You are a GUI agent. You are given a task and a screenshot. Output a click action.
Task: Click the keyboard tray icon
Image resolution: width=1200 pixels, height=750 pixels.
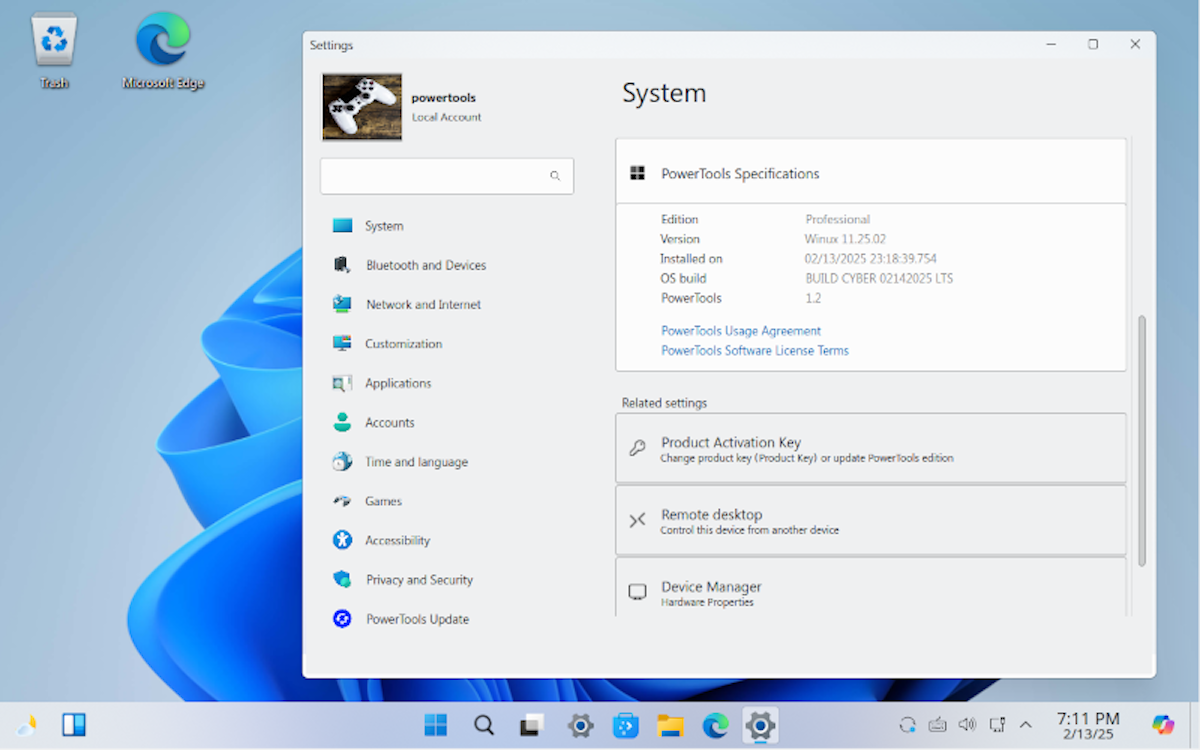(x=937, y=725)
